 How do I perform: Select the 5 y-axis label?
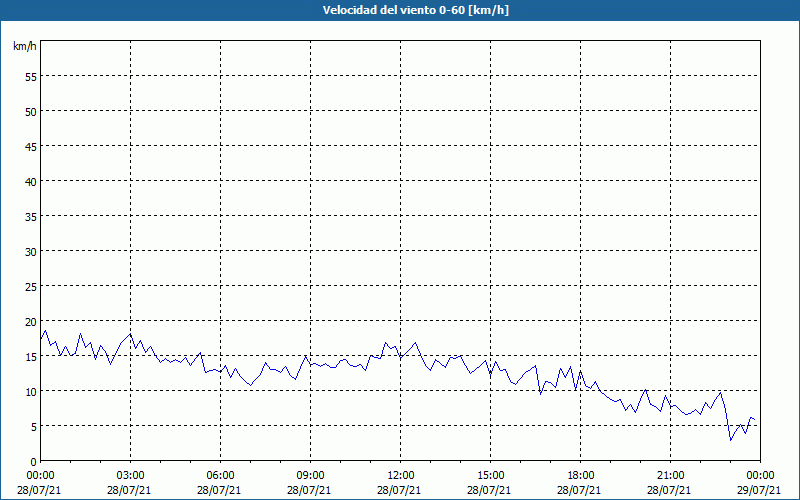(34, 427)
